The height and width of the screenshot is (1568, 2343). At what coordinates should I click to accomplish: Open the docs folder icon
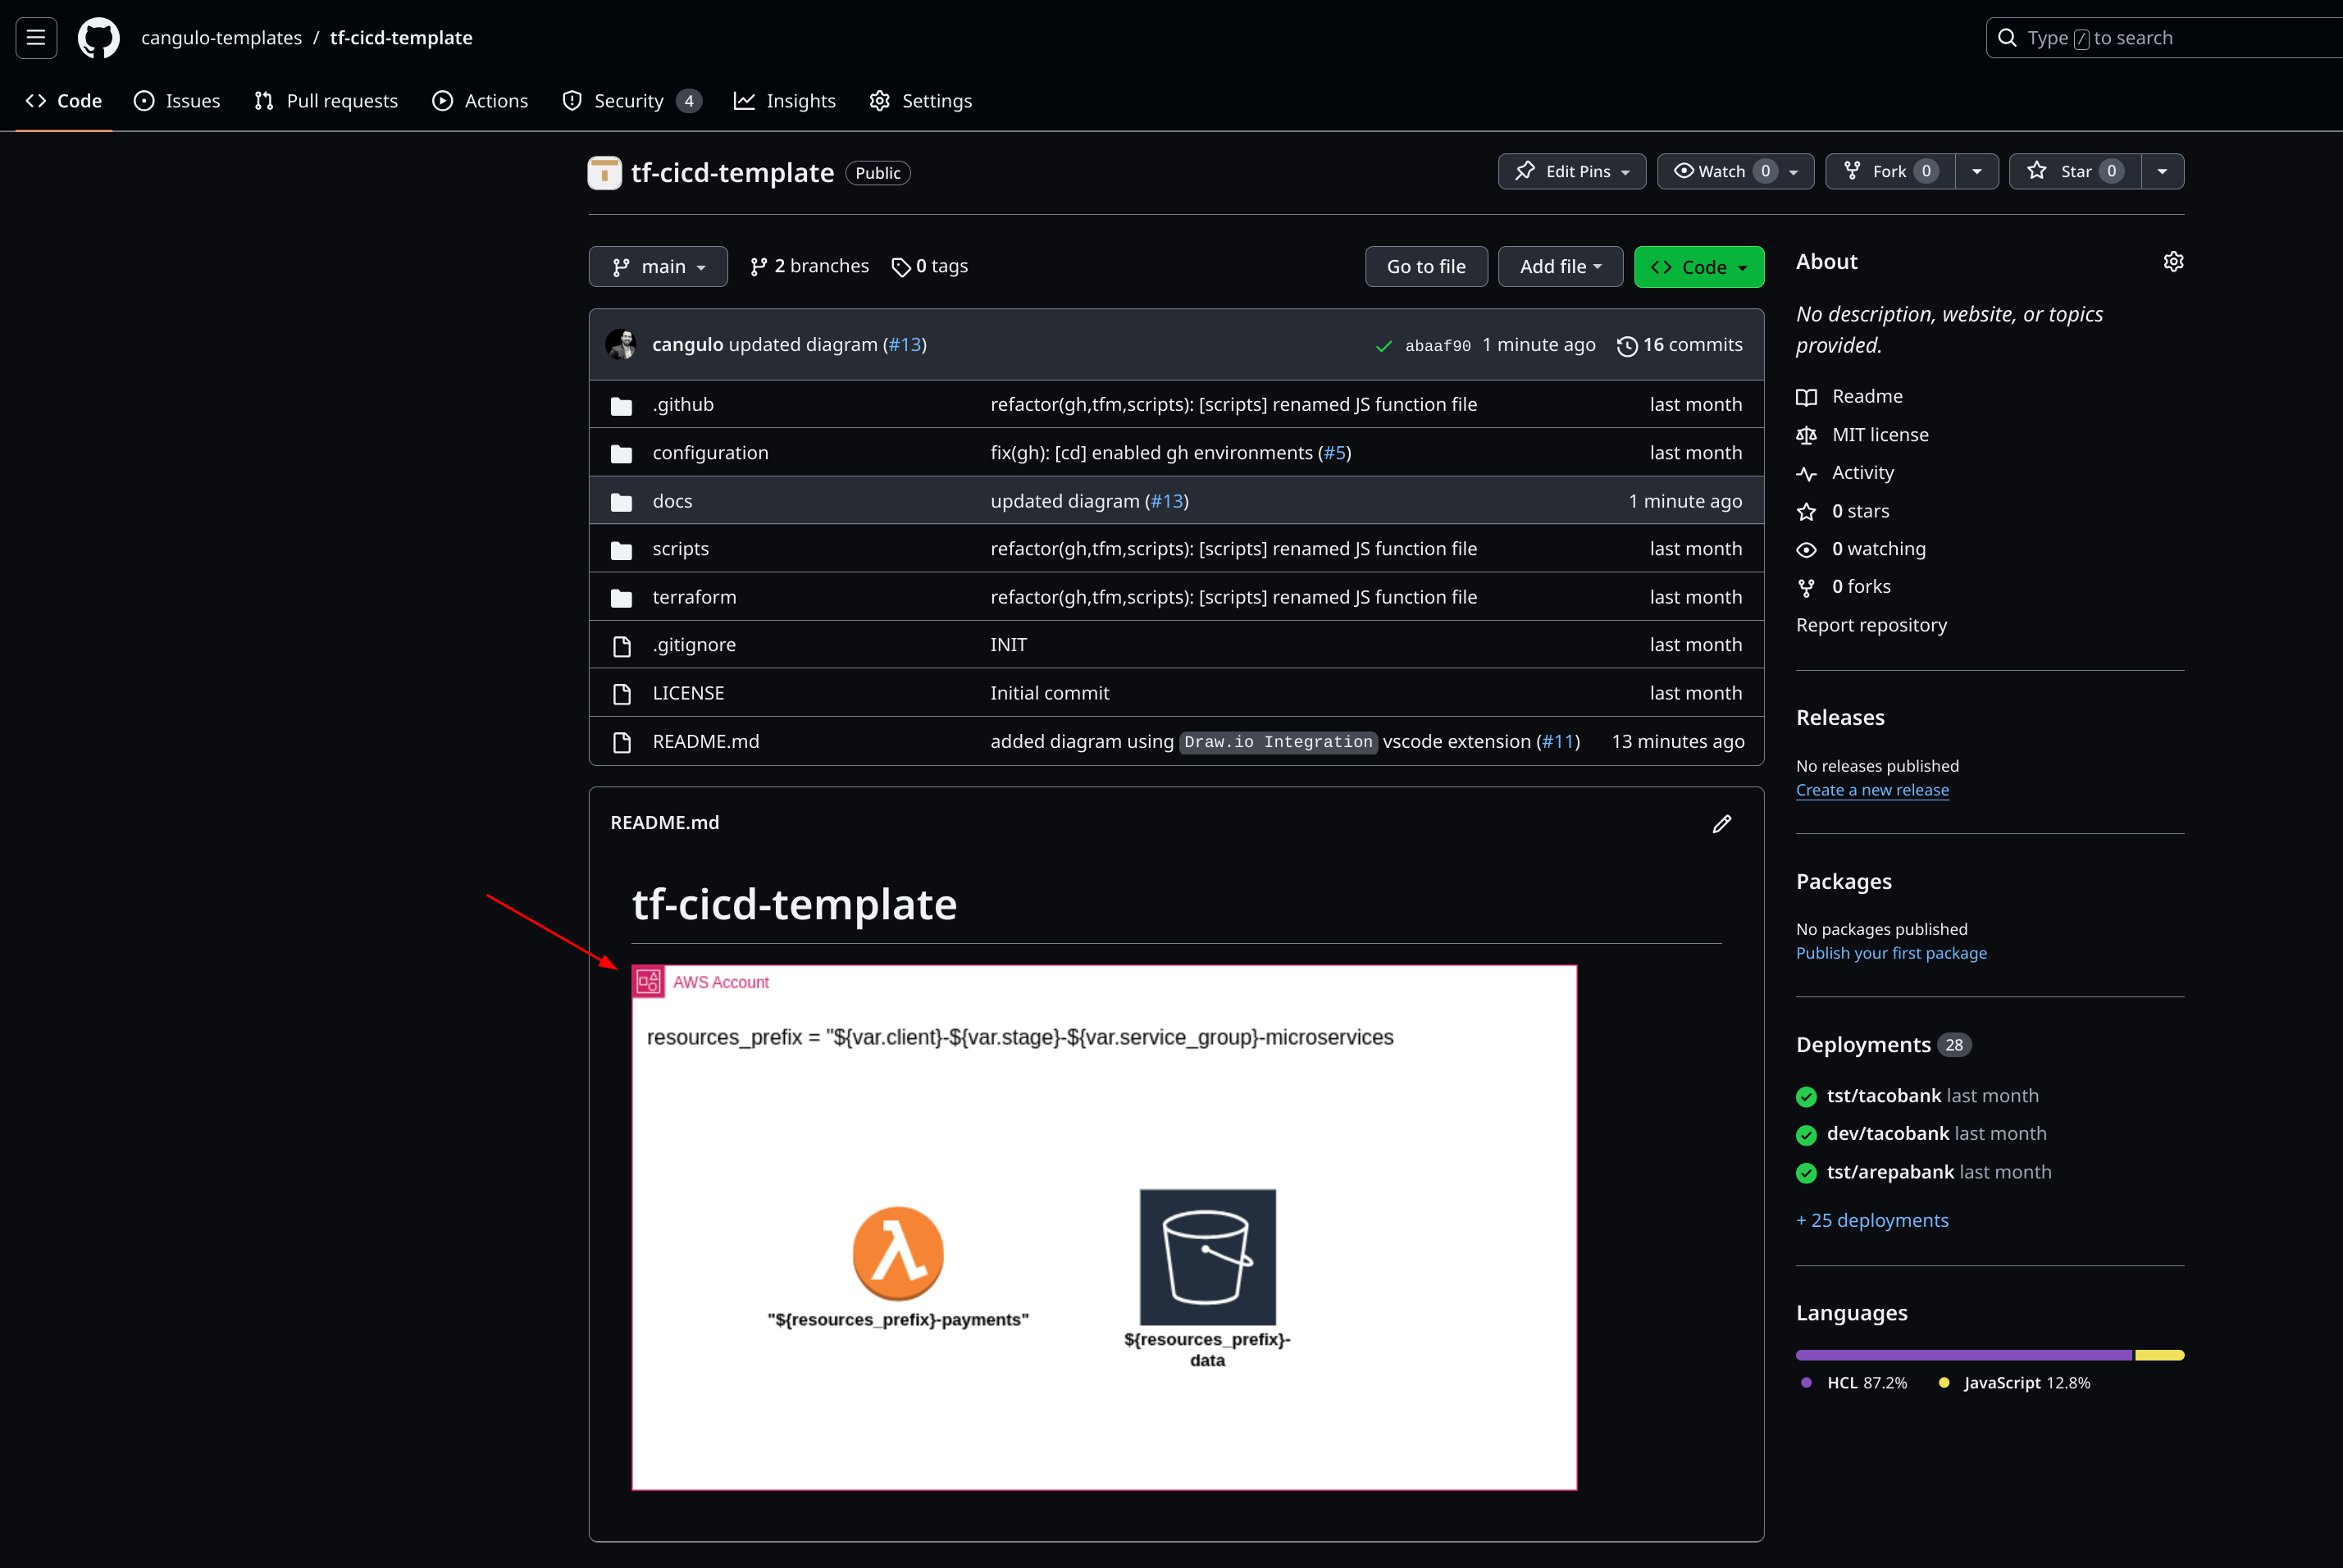[621, 502]
